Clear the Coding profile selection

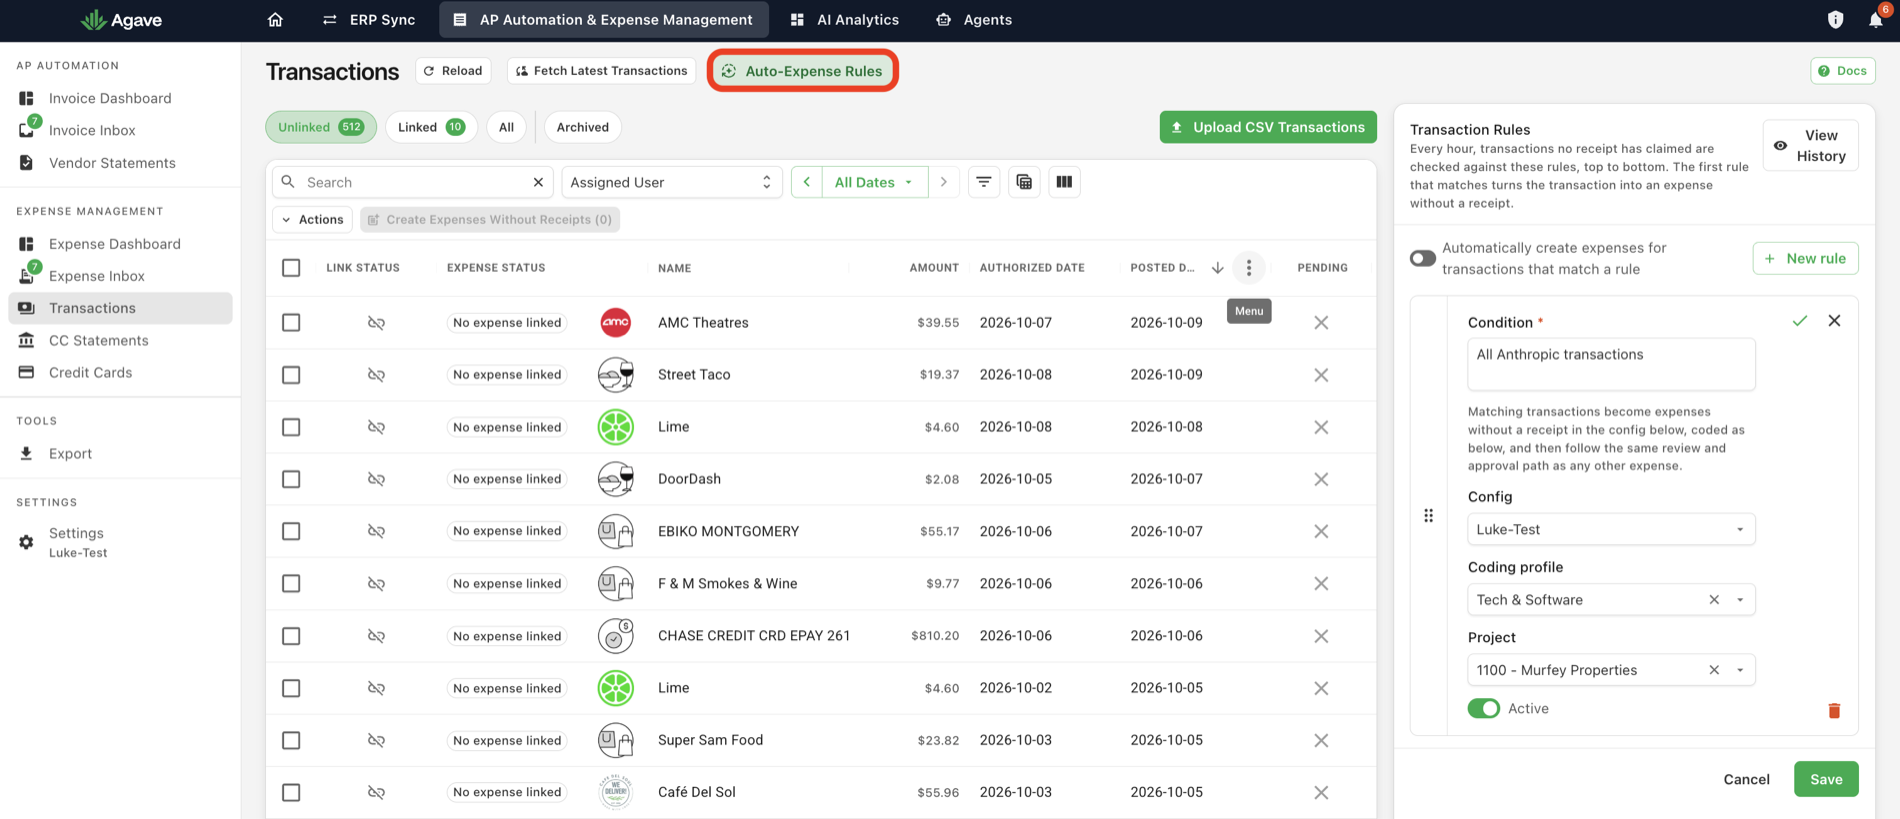click(x=1714, y=600)
